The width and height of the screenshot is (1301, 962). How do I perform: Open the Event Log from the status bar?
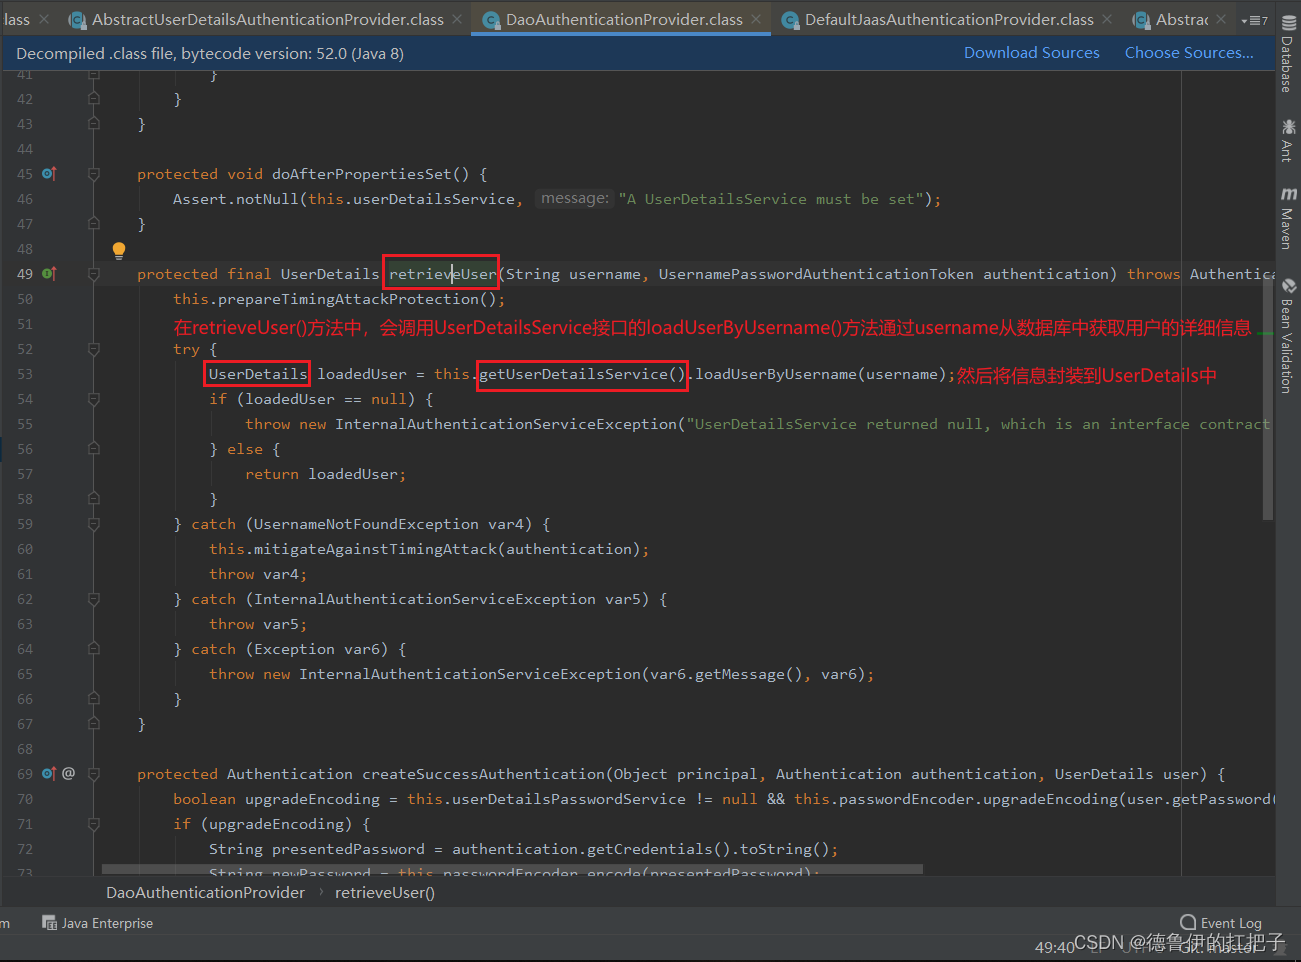[x=1221, y=923]
